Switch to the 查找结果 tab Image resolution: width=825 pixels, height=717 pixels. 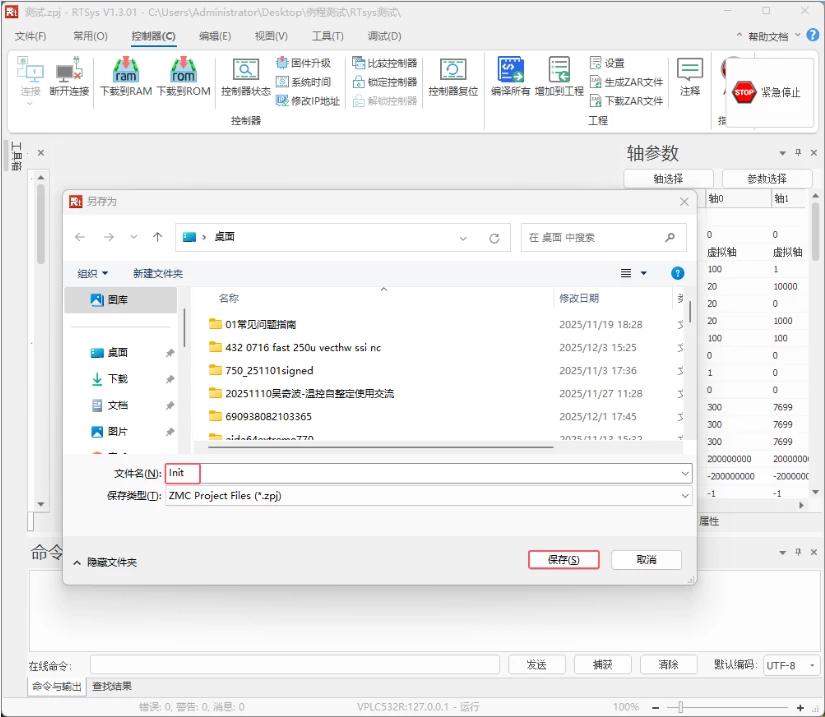click(x=112, y=686)
